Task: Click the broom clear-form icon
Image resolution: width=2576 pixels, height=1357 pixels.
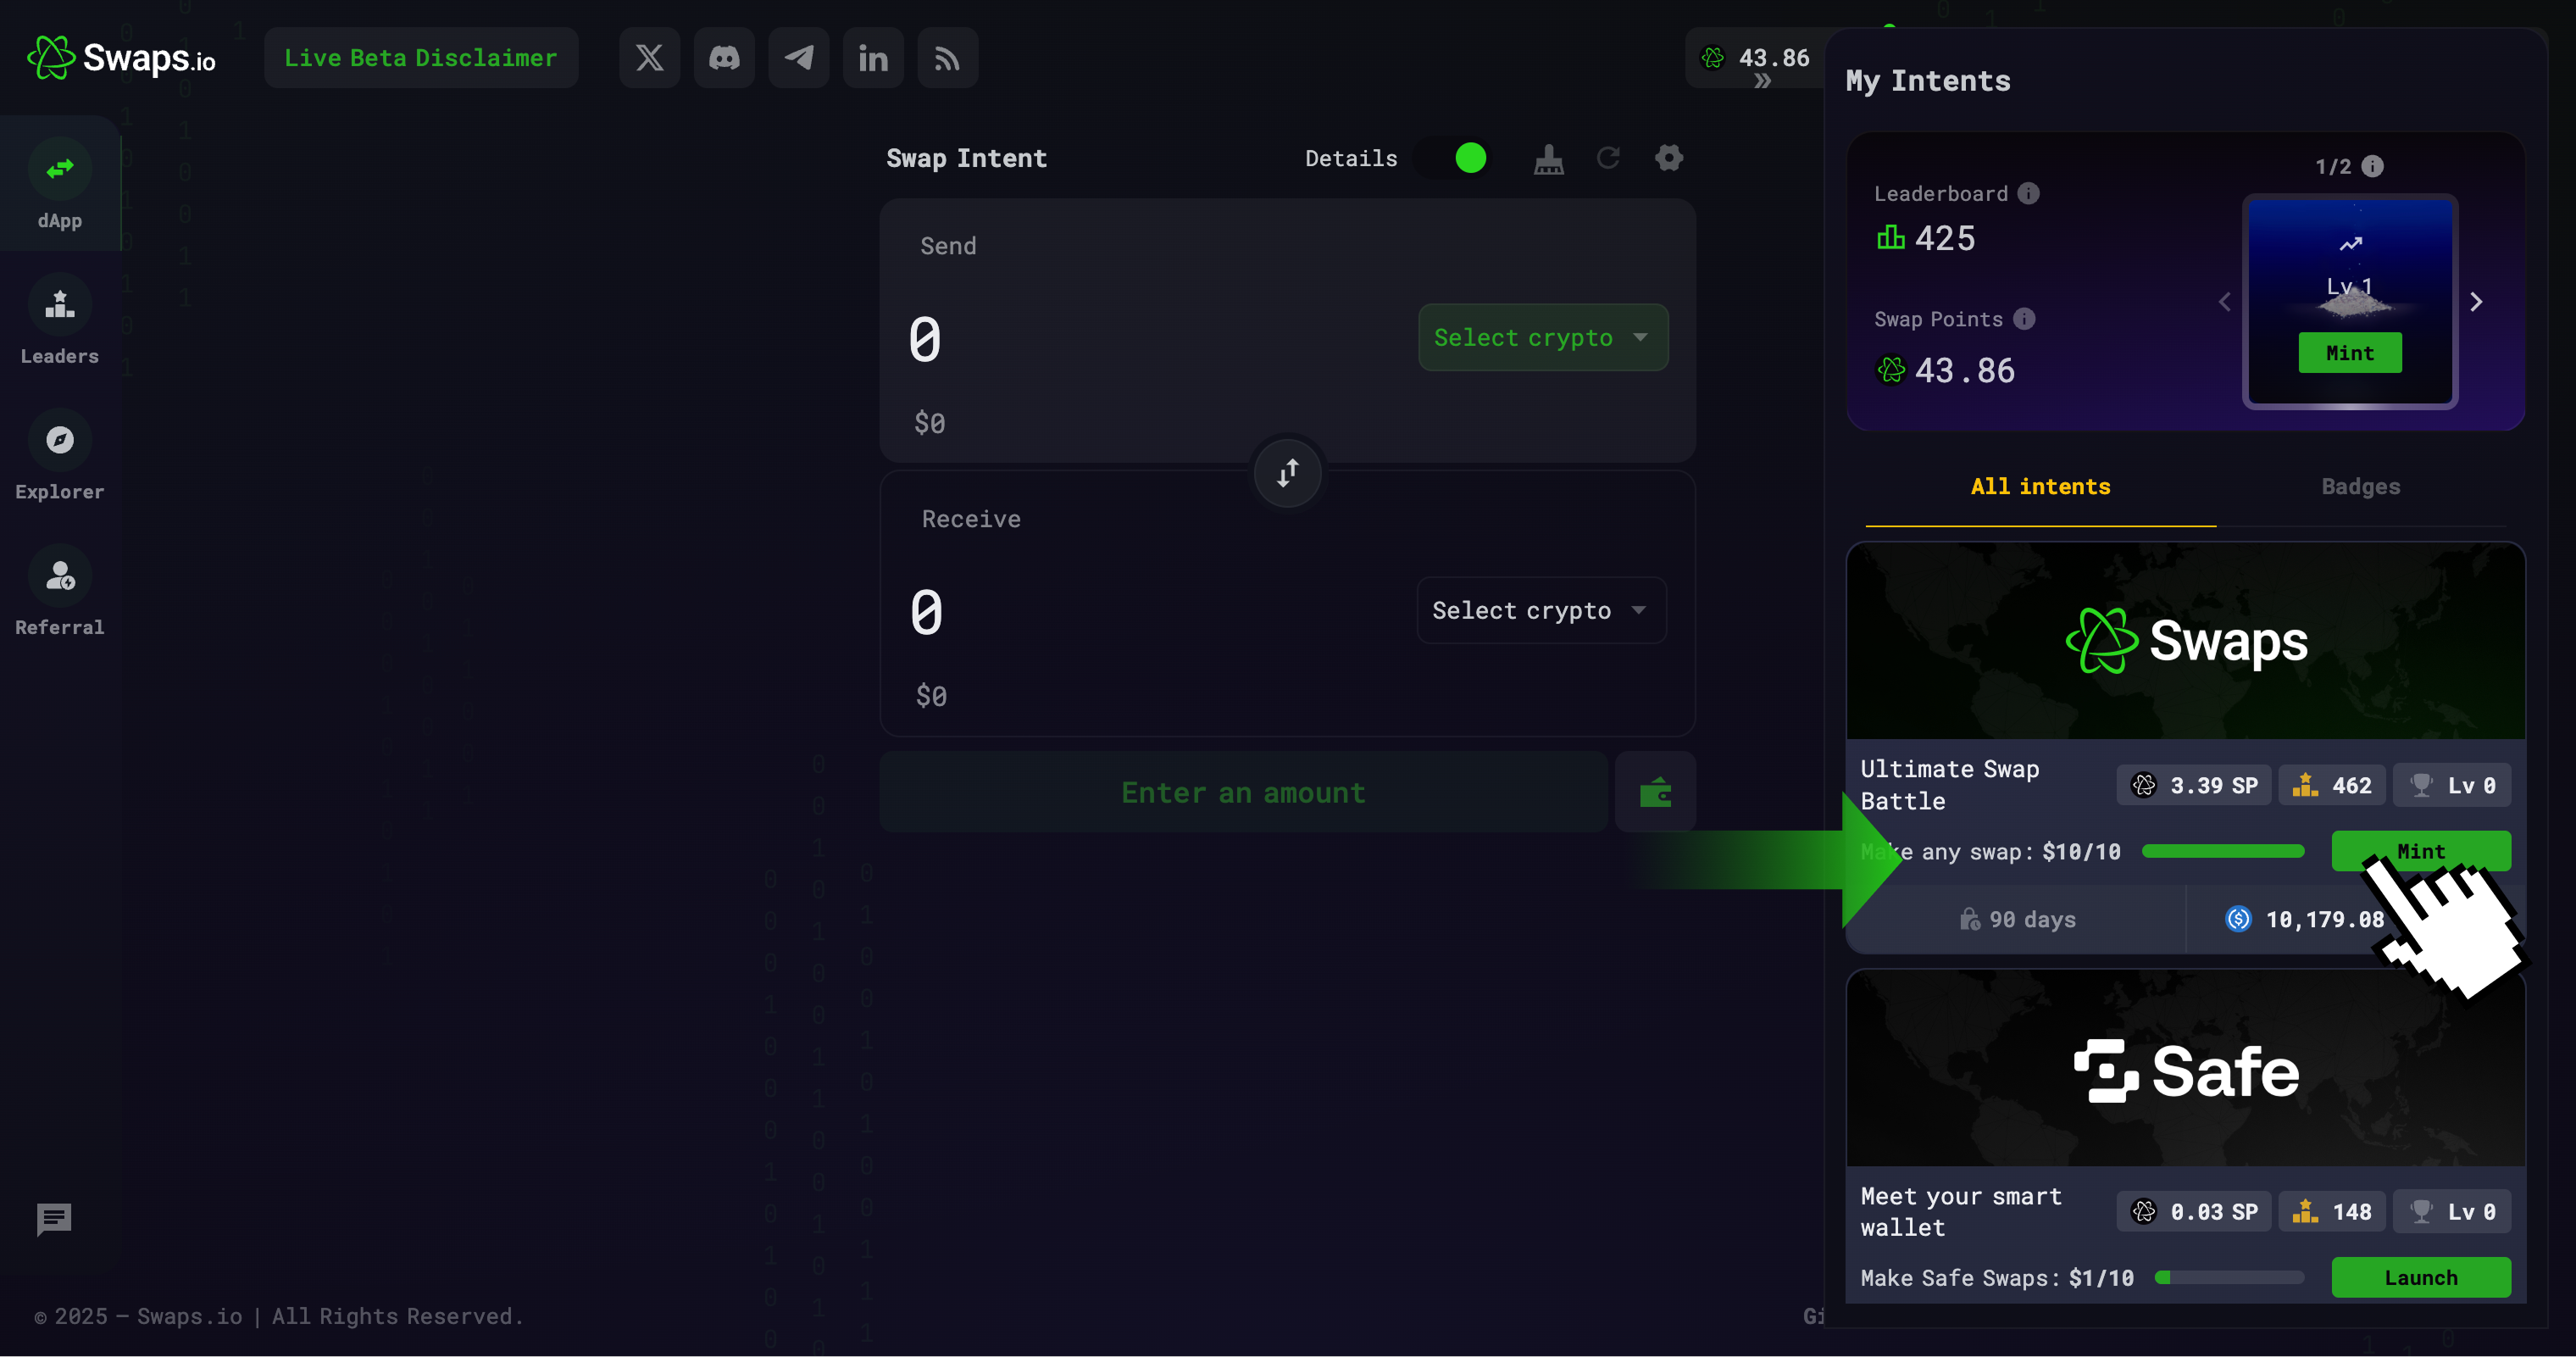Action: (x=1548, y=158)
